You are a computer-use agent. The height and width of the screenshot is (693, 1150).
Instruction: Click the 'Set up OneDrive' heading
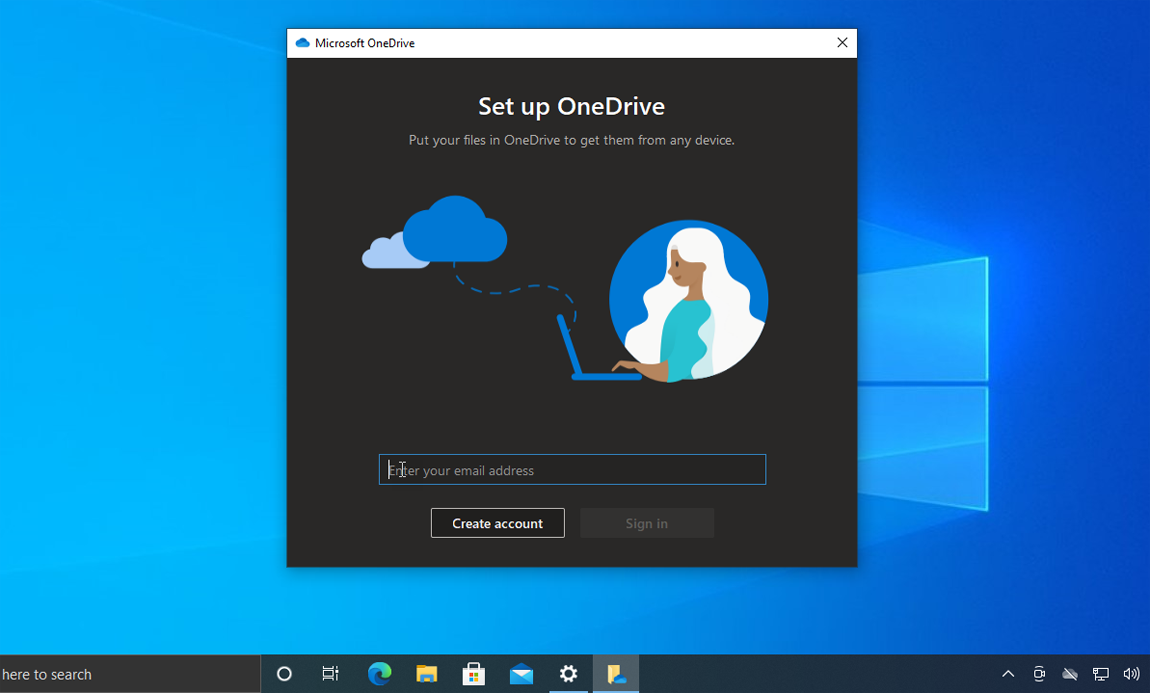click(571, 106)
